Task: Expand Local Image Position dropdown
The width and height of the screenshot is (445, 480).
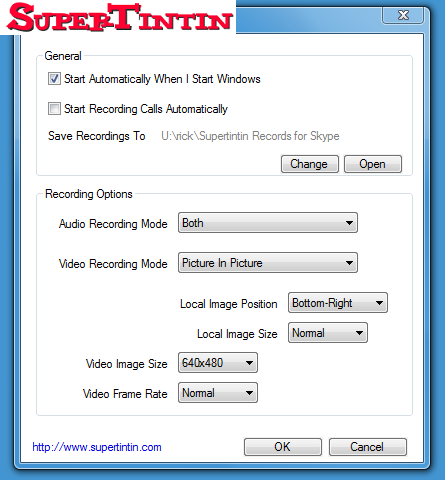Action: point(338,303)
